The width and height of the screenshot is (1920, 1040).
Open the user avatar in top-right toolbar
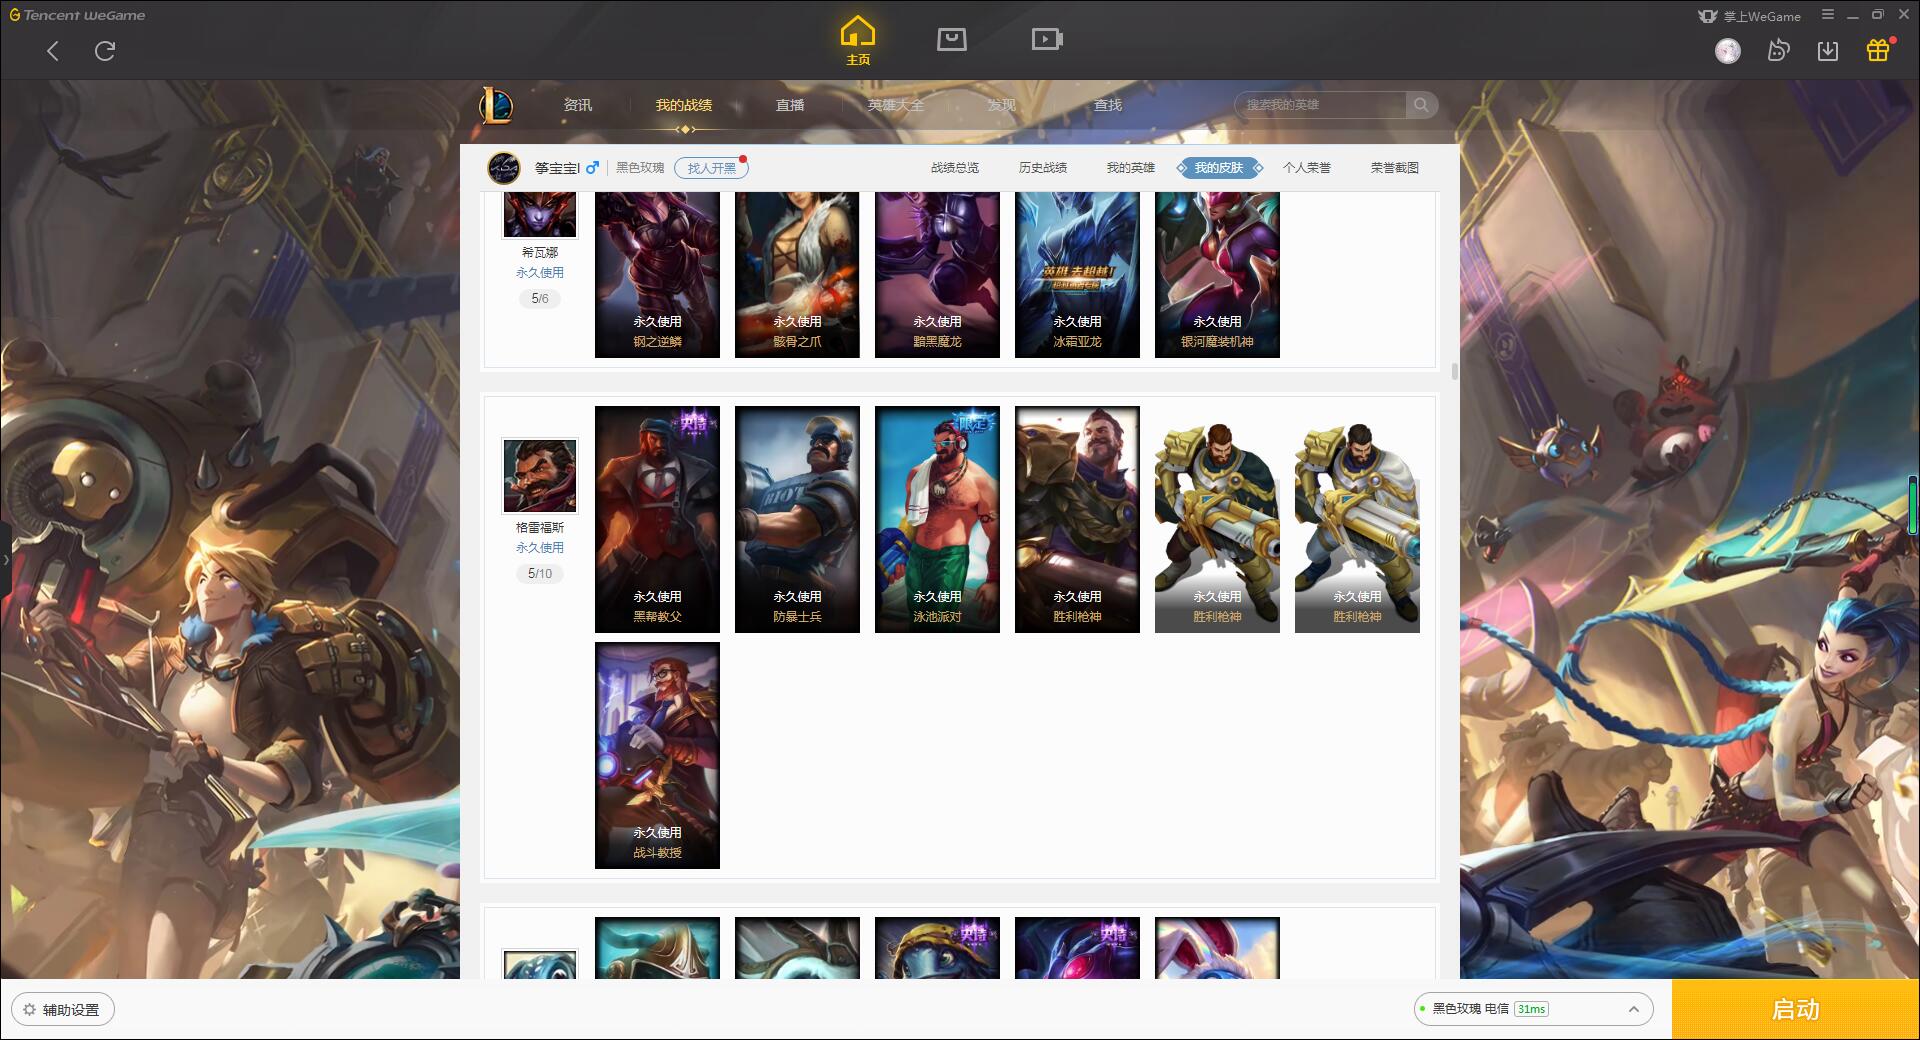tap(1727, 51)
